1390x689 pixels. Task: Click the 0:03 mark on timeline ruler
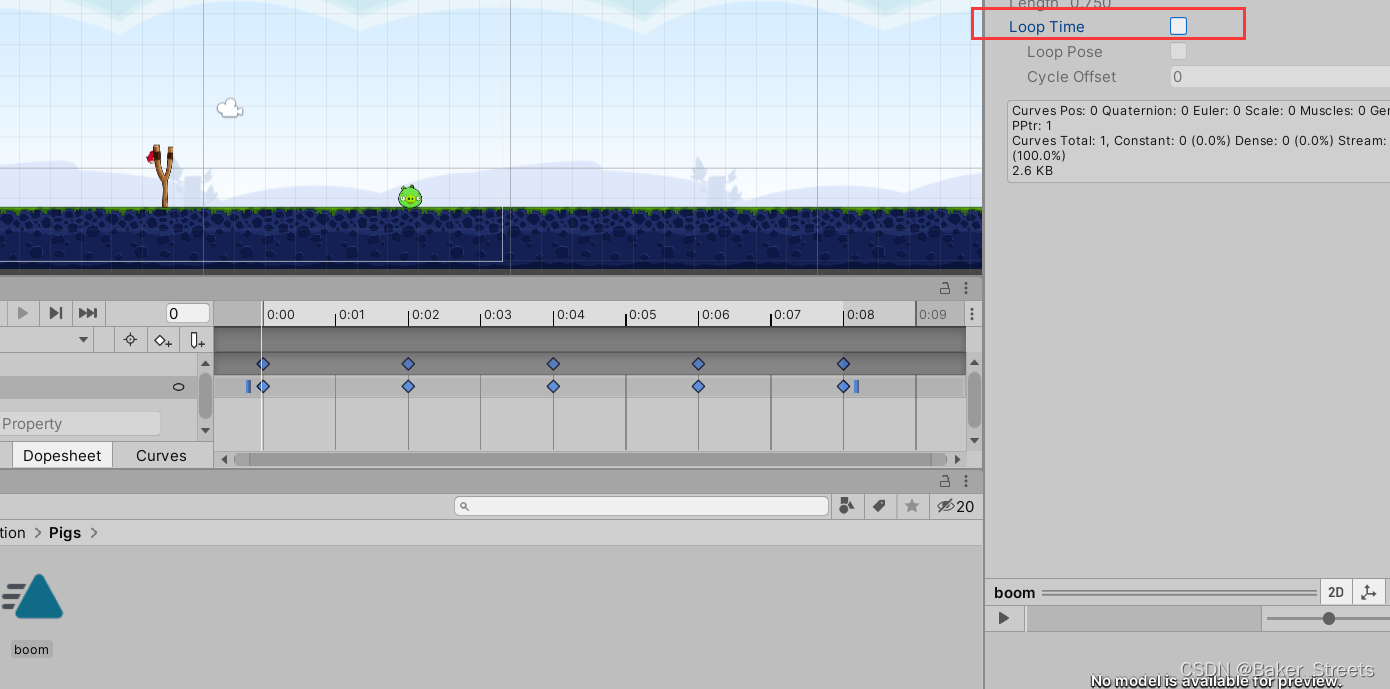497,314
